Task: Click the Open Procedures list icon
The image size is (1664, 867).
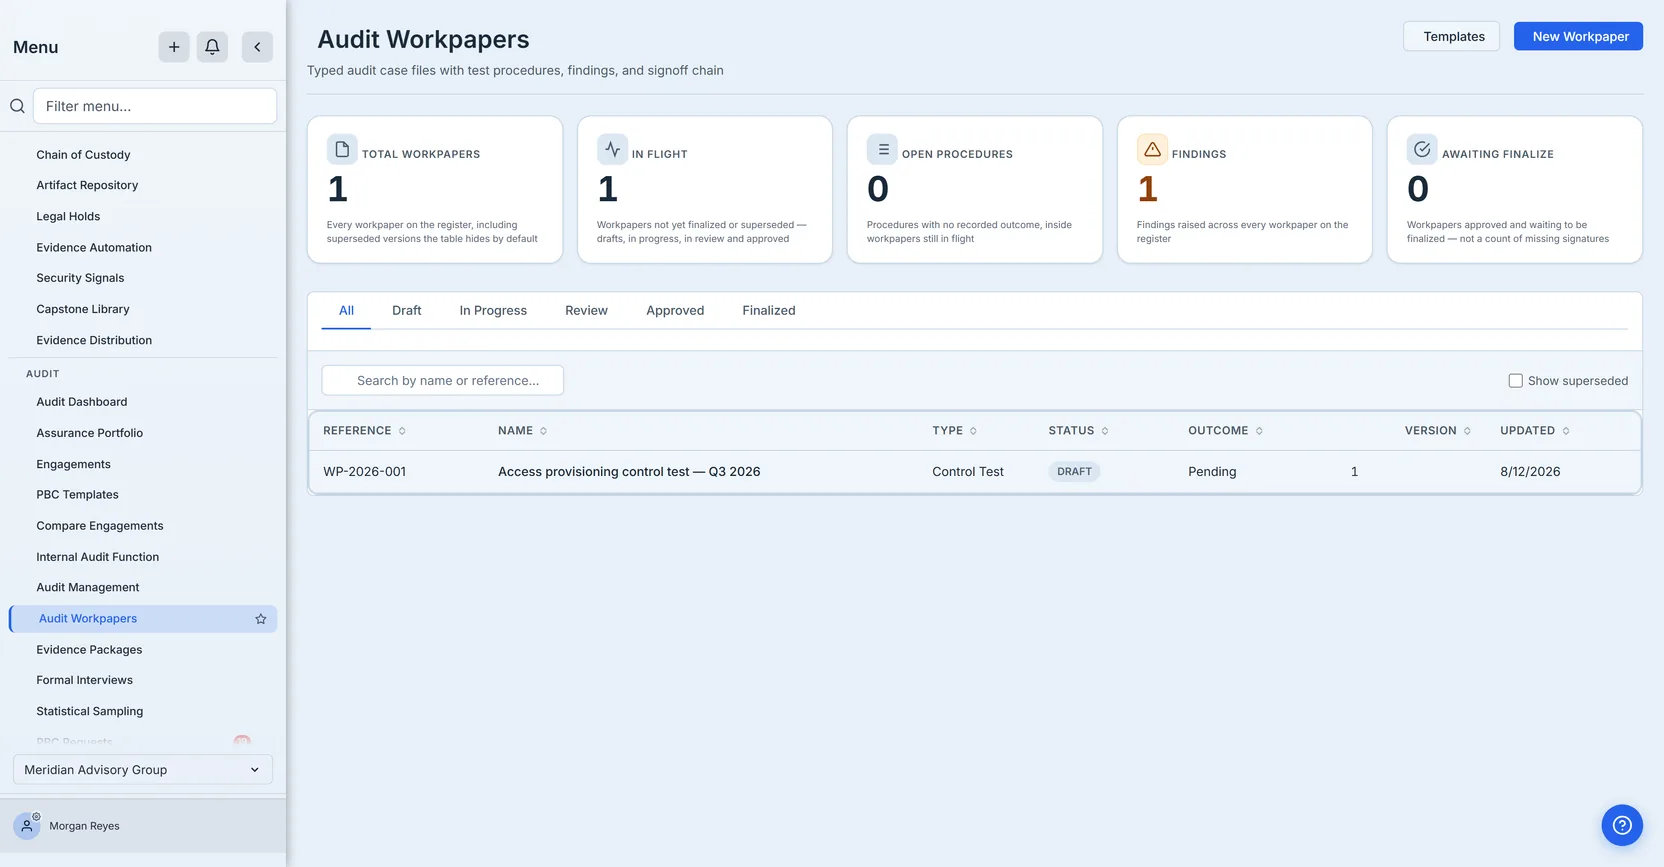Action: (882, 149)
